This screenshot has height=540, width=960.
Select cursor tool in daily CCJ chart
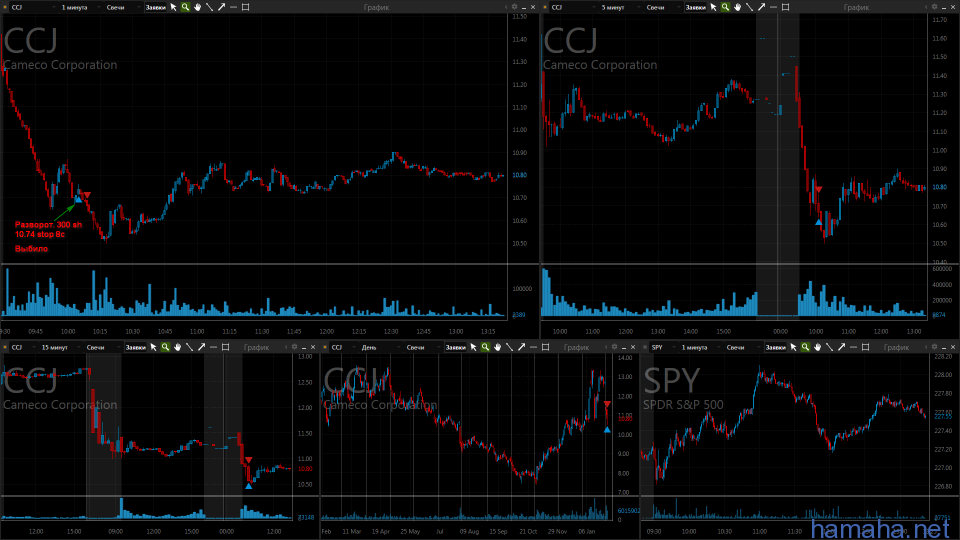[474, 347]
